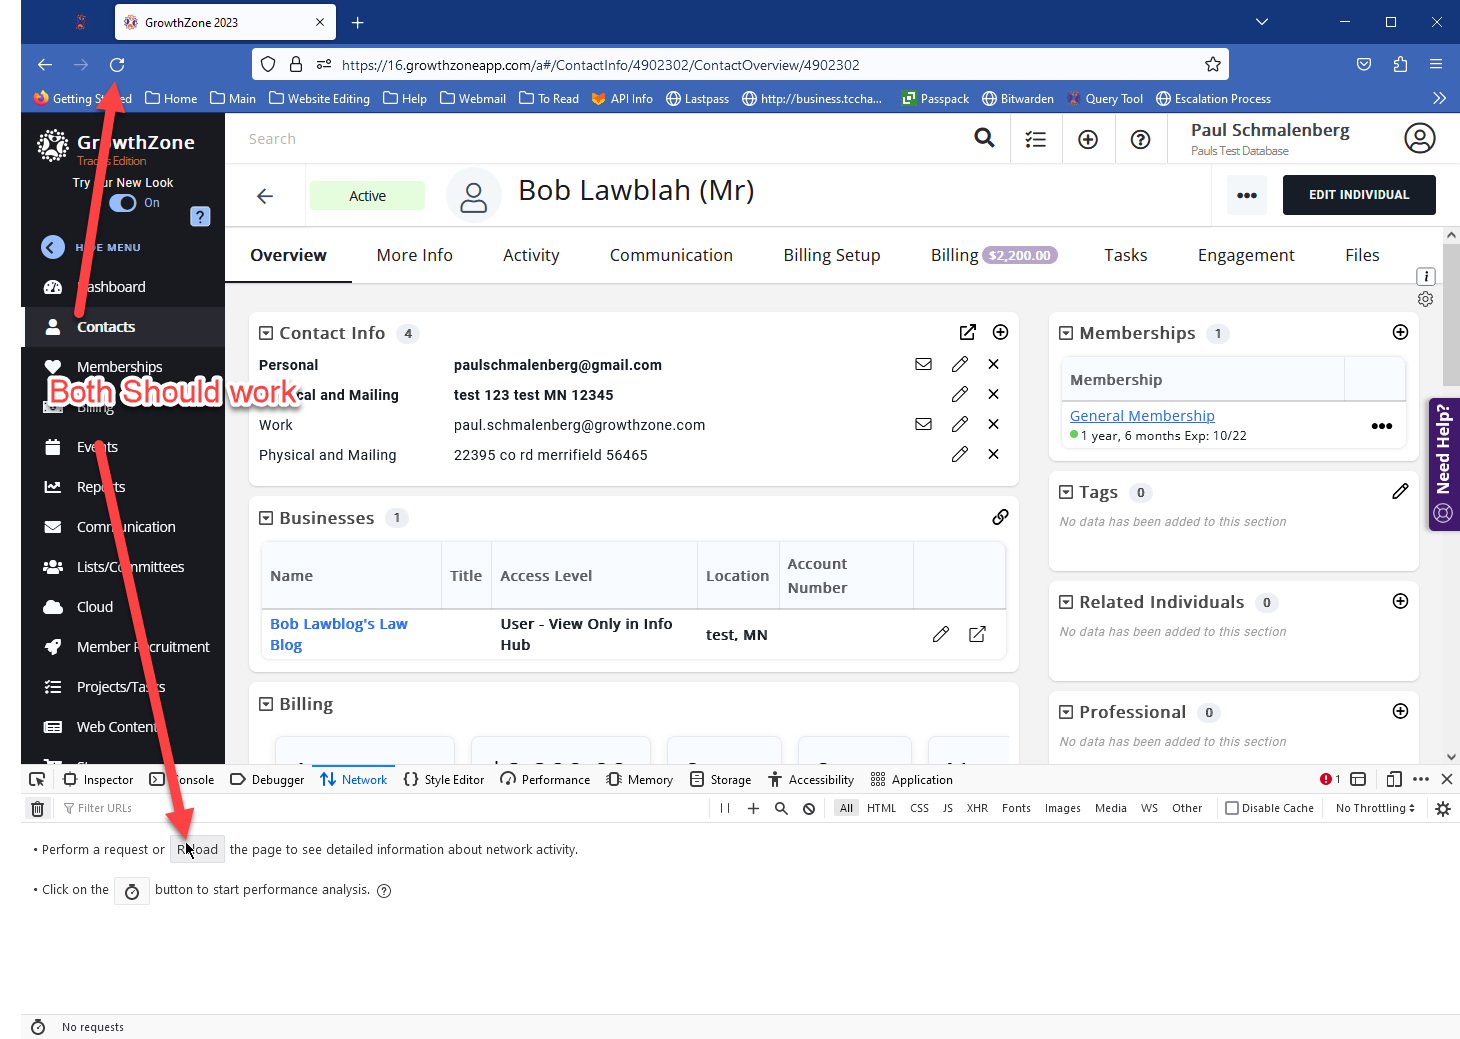The width and height of the screenshot is (1460, 1039).
Task: Click the EDIT INDIVIDUAL button
Action: tap(1358, 195)
